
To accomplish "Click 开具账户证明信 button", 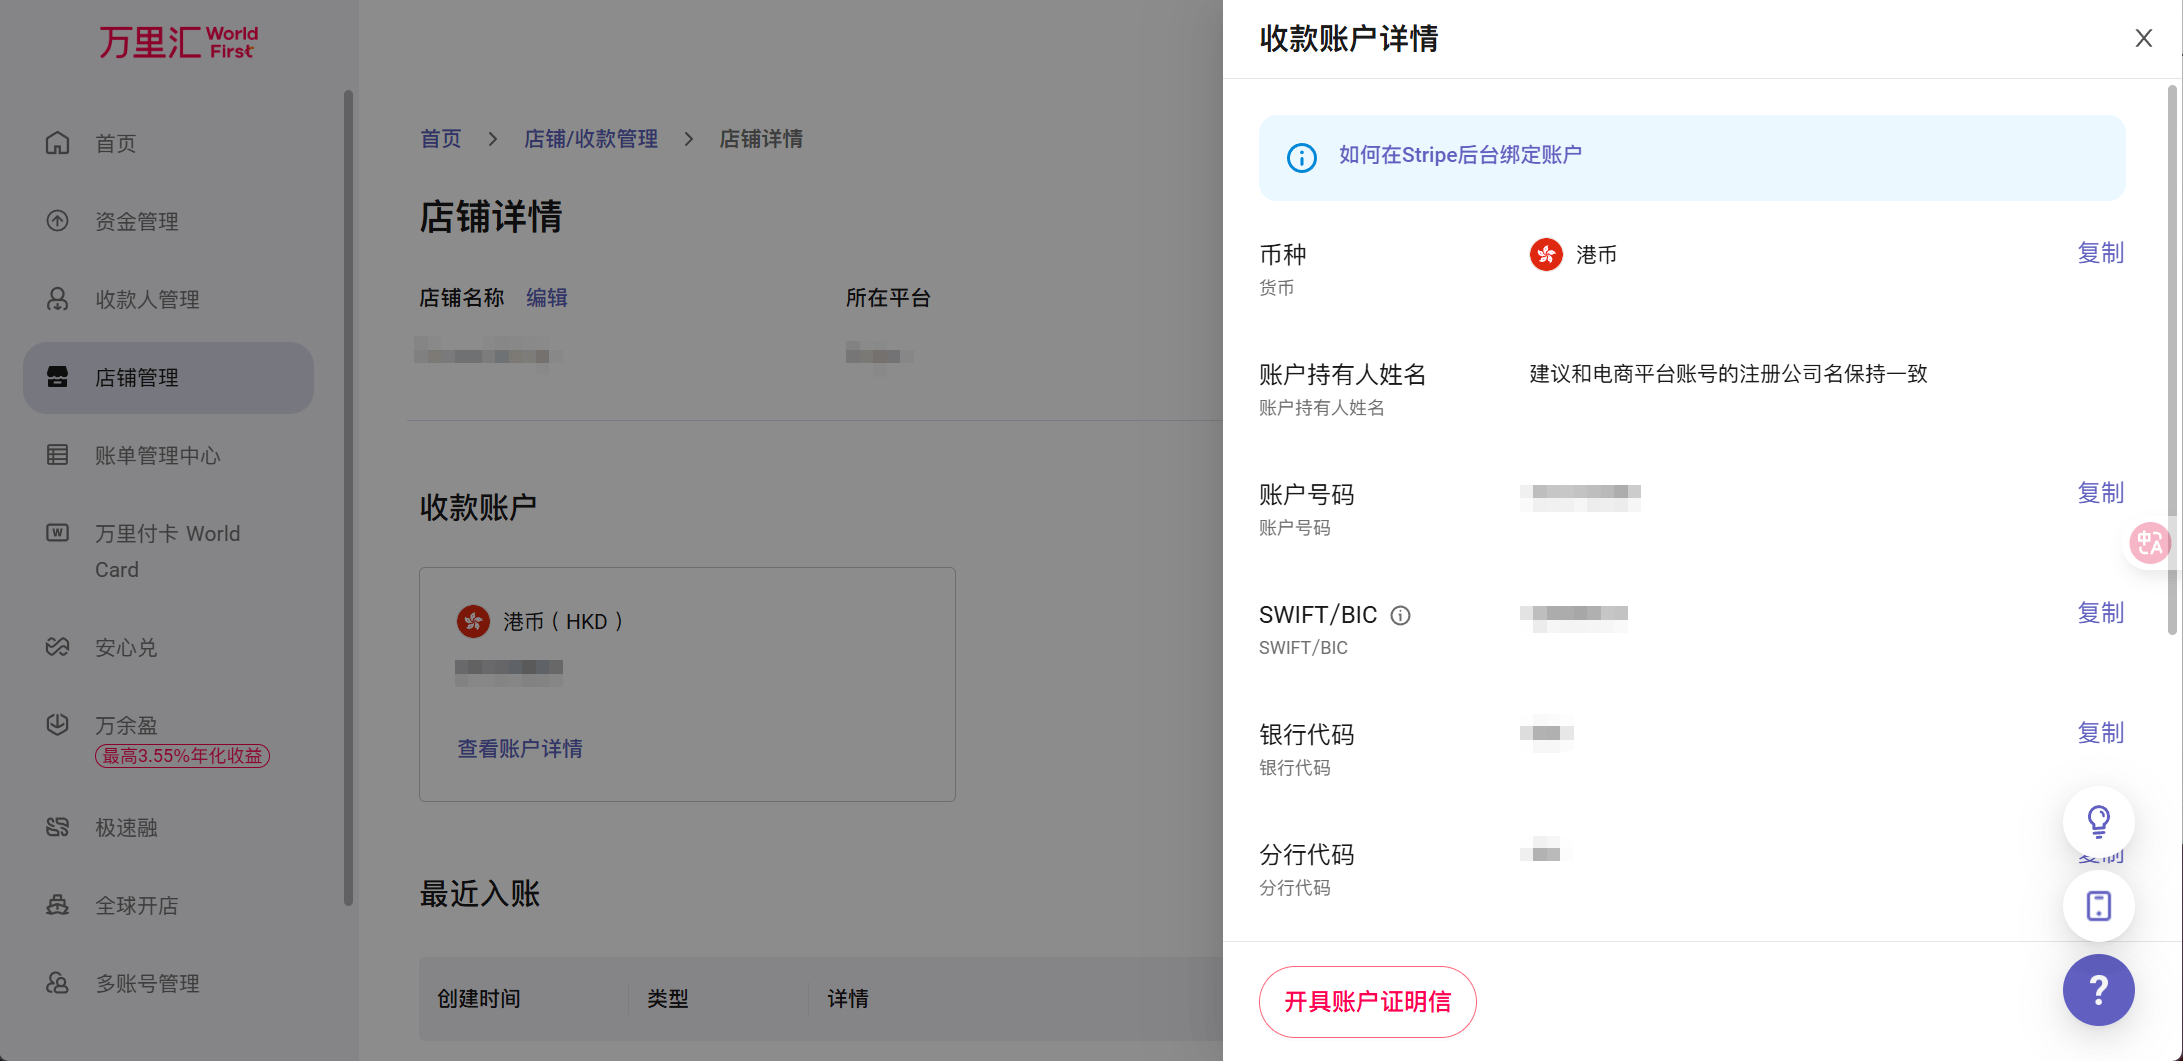I will click(x=1367, y=1001).
